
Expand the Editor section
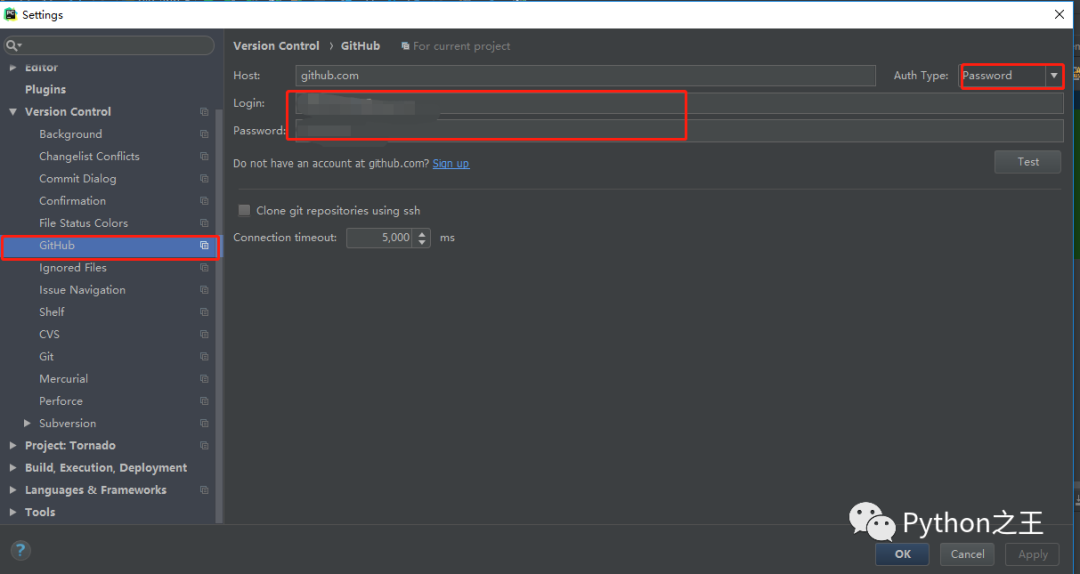pos(13,68)
